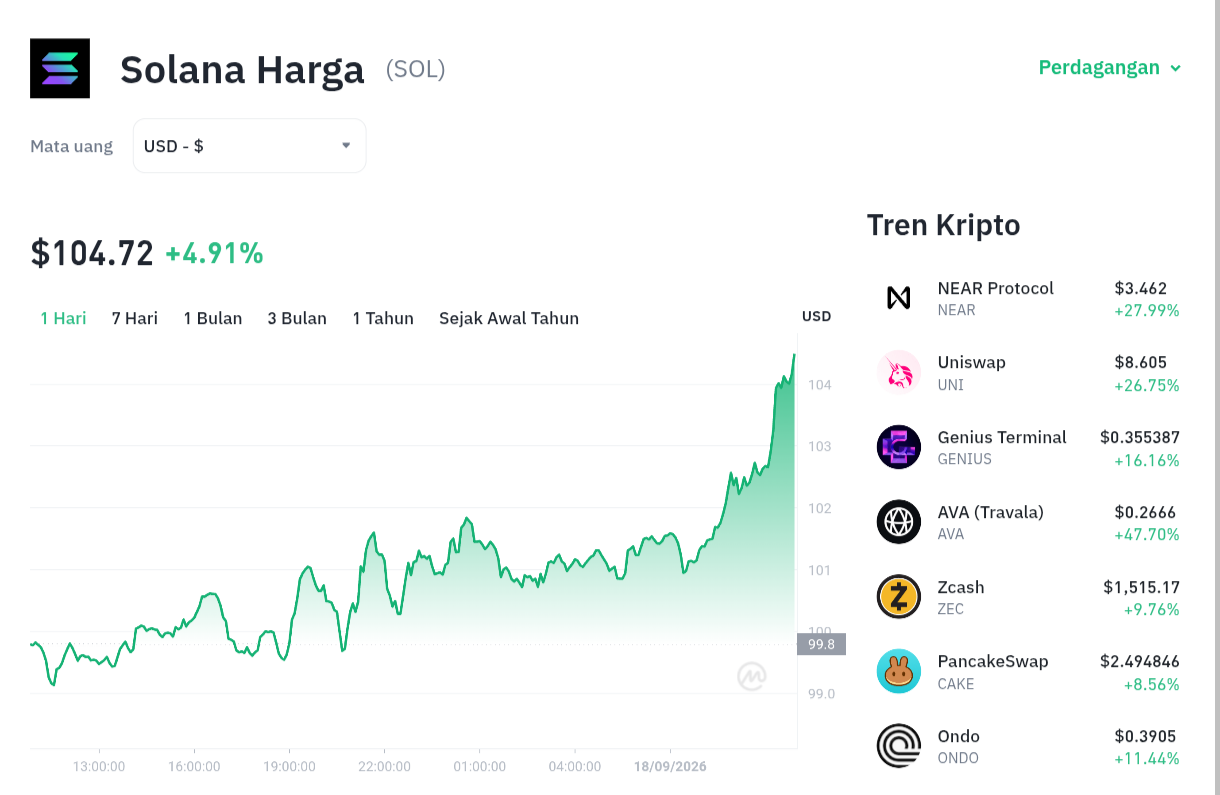
Task: Select the Ondo logo icon
Action: tap(898, 746)
